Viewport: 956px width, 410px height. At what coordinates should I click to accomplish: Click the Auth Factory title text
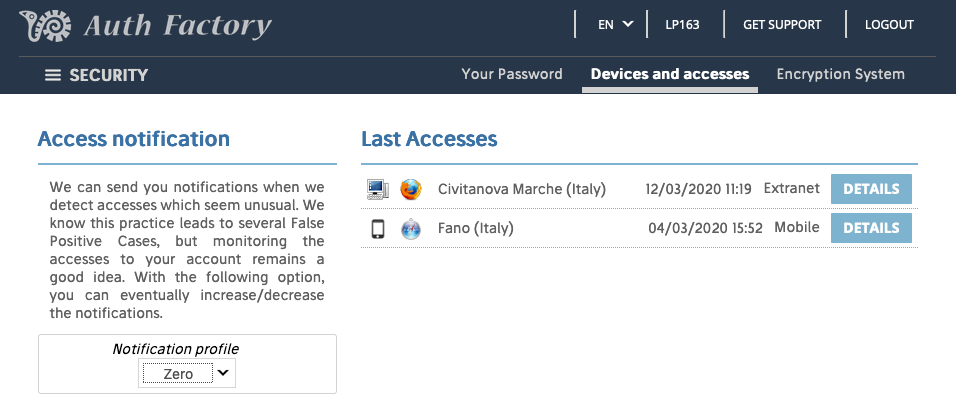point(177,26)
